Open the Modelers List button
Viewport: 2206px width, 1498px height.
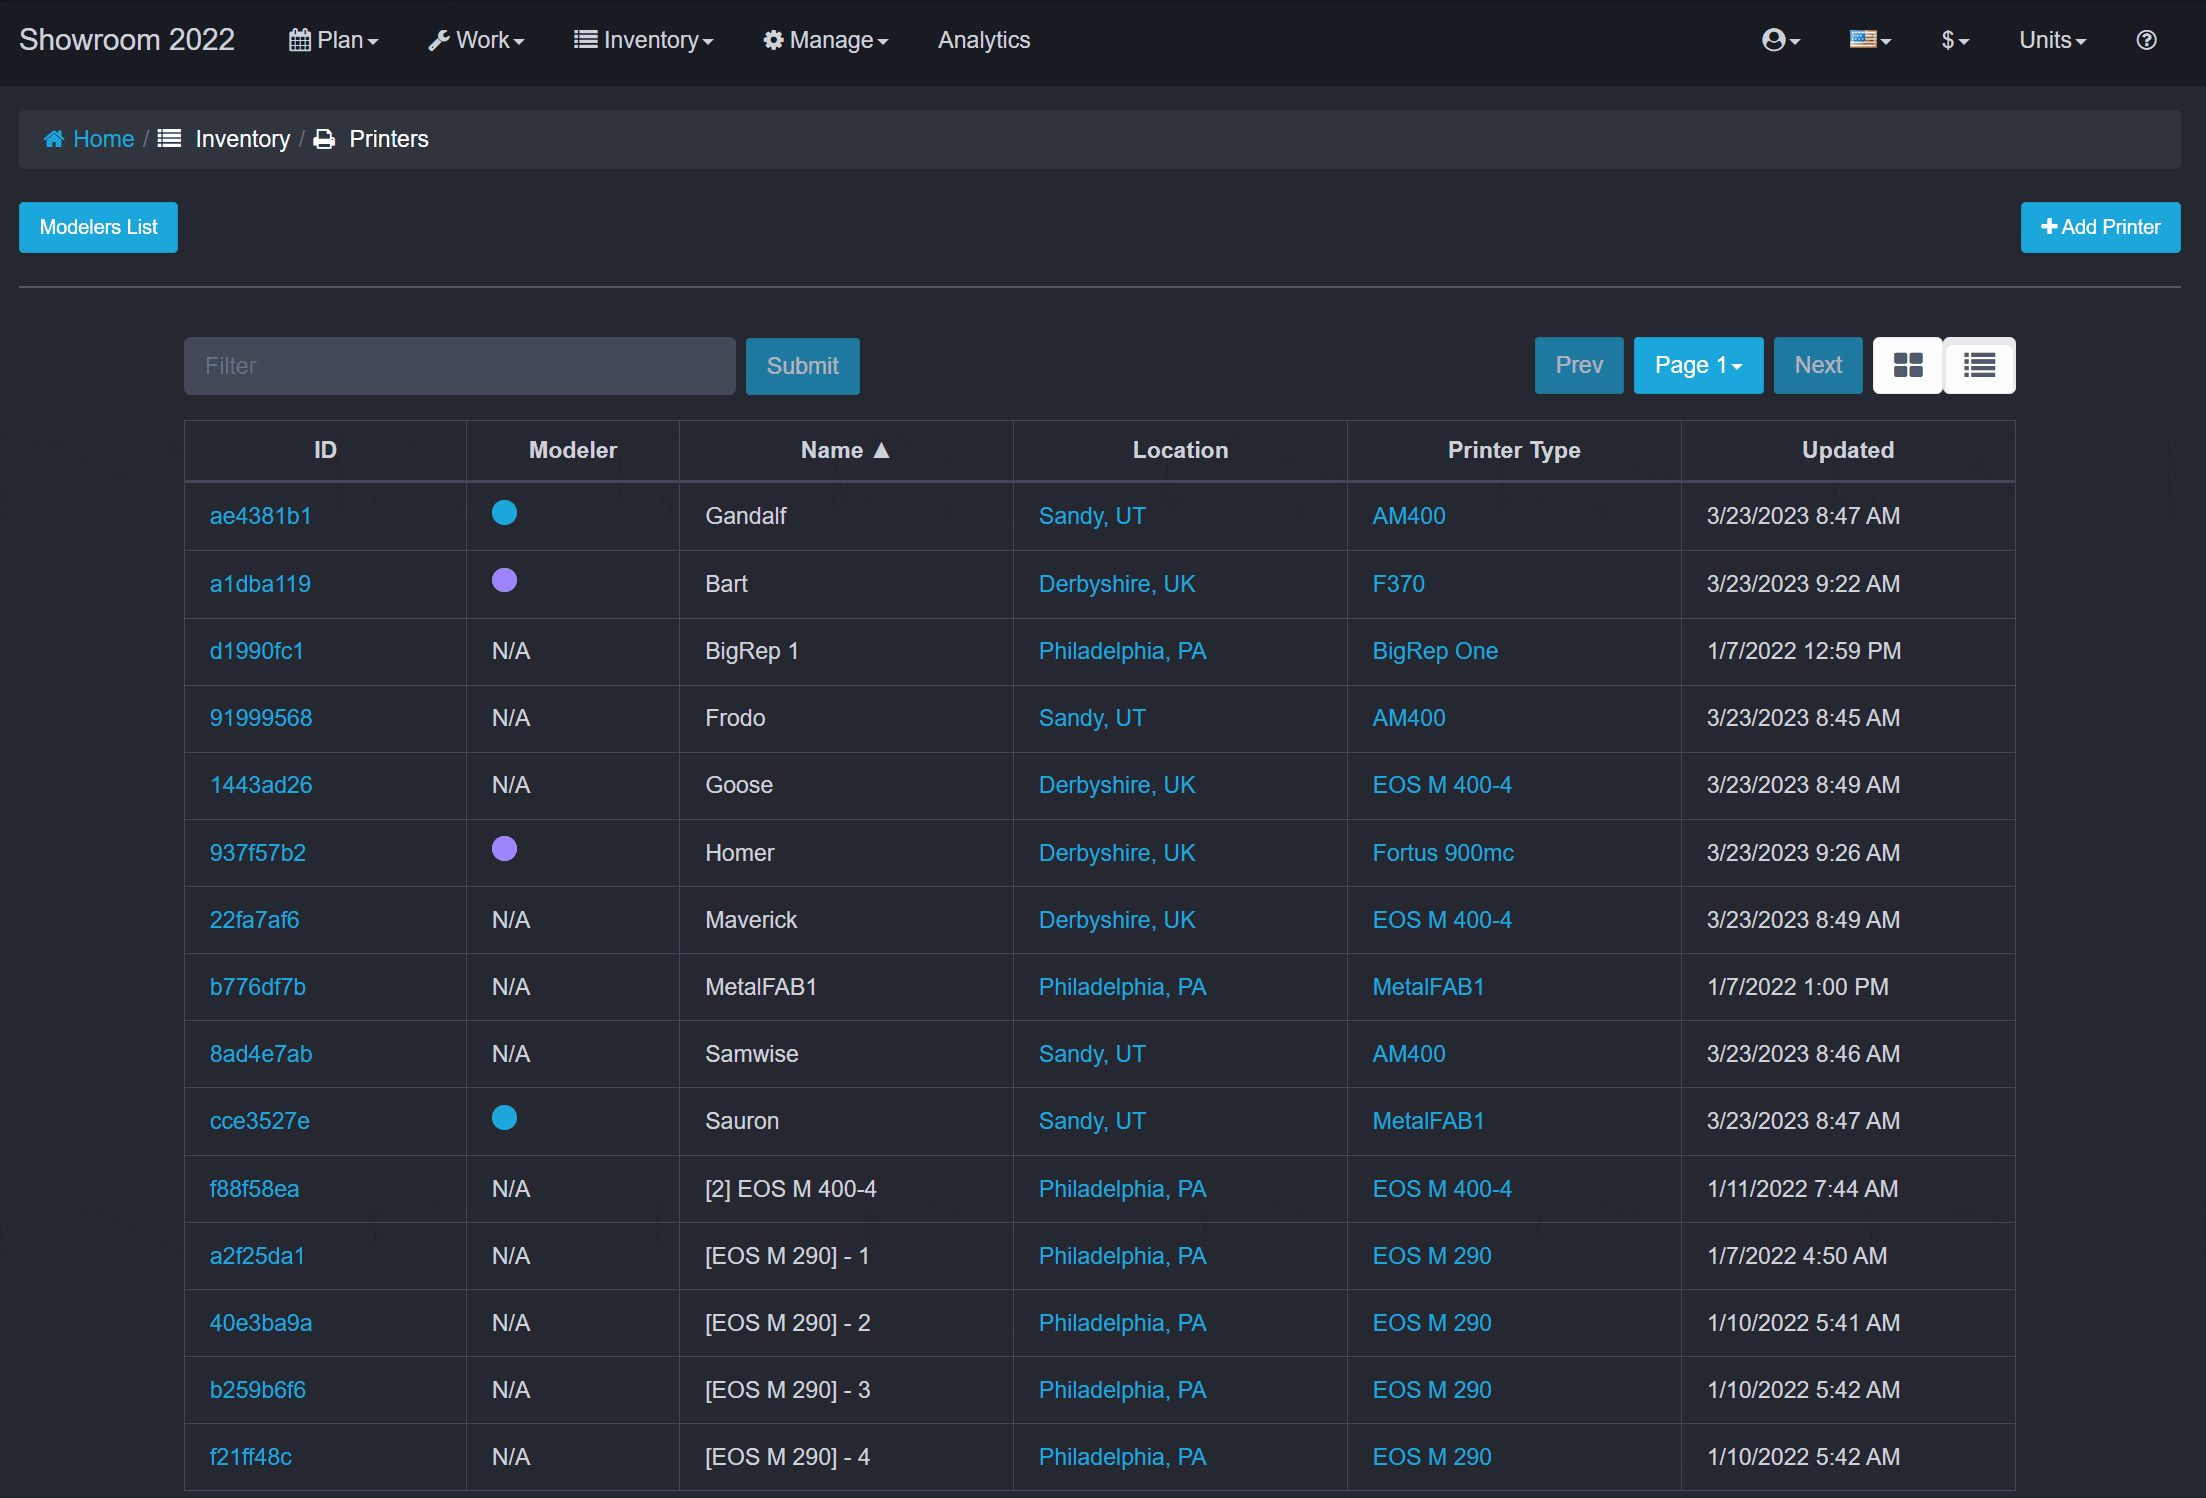click(98, 227)
